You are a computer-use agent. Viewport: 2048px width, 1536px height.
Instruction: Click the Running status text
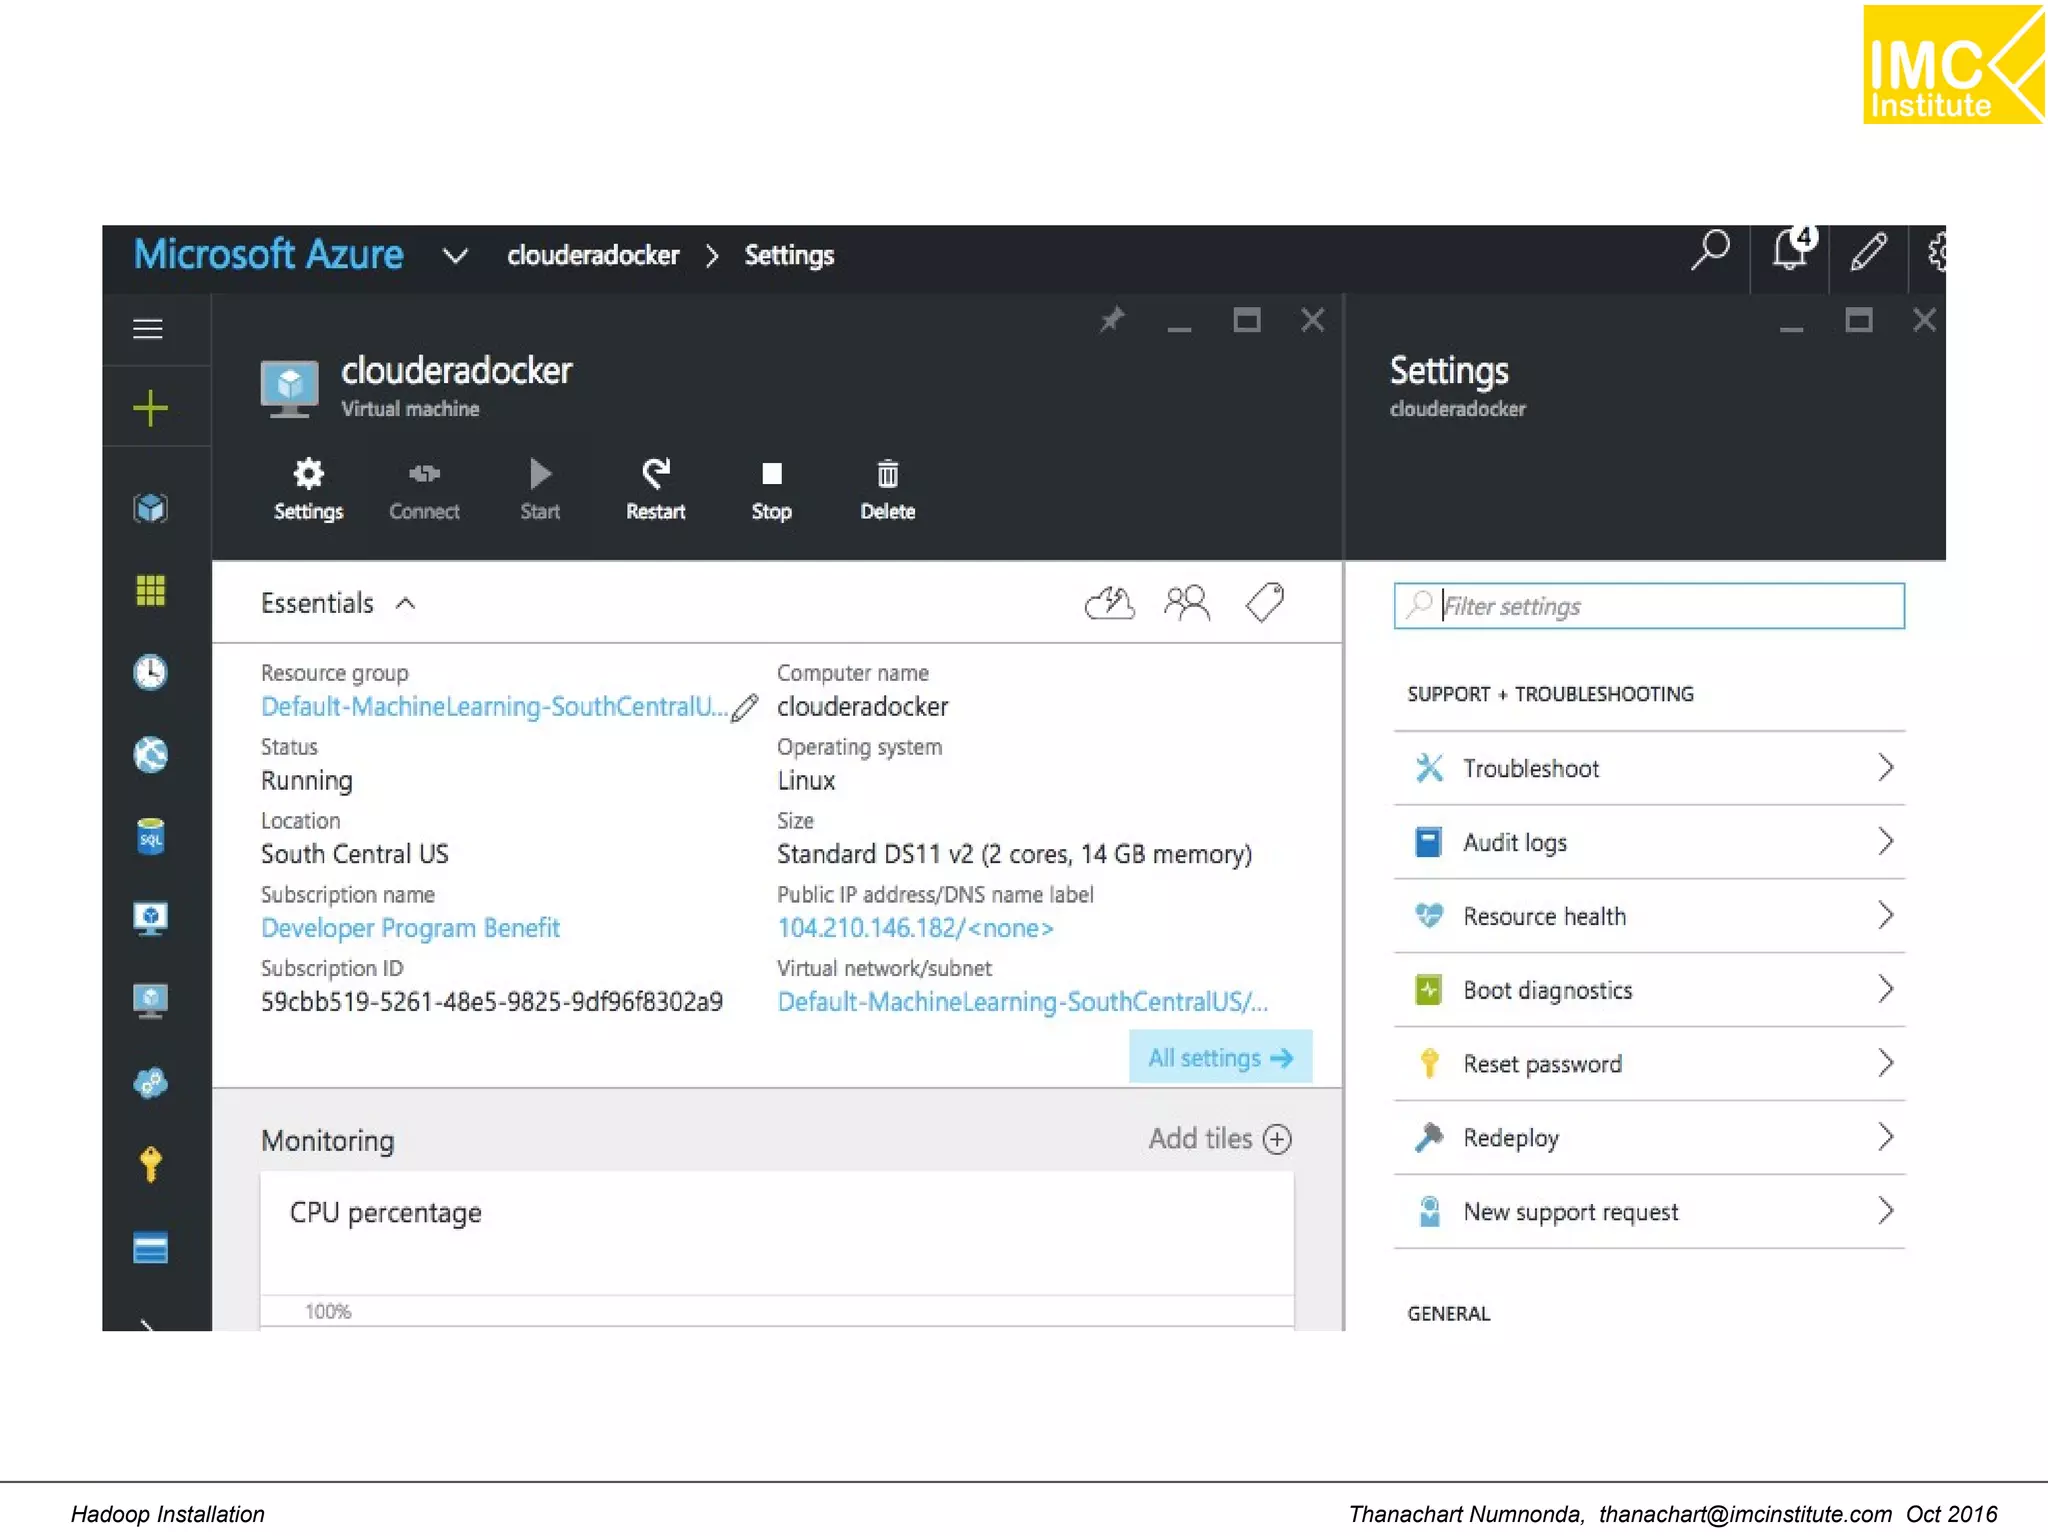pyautogui.click(x=307, y=781)
